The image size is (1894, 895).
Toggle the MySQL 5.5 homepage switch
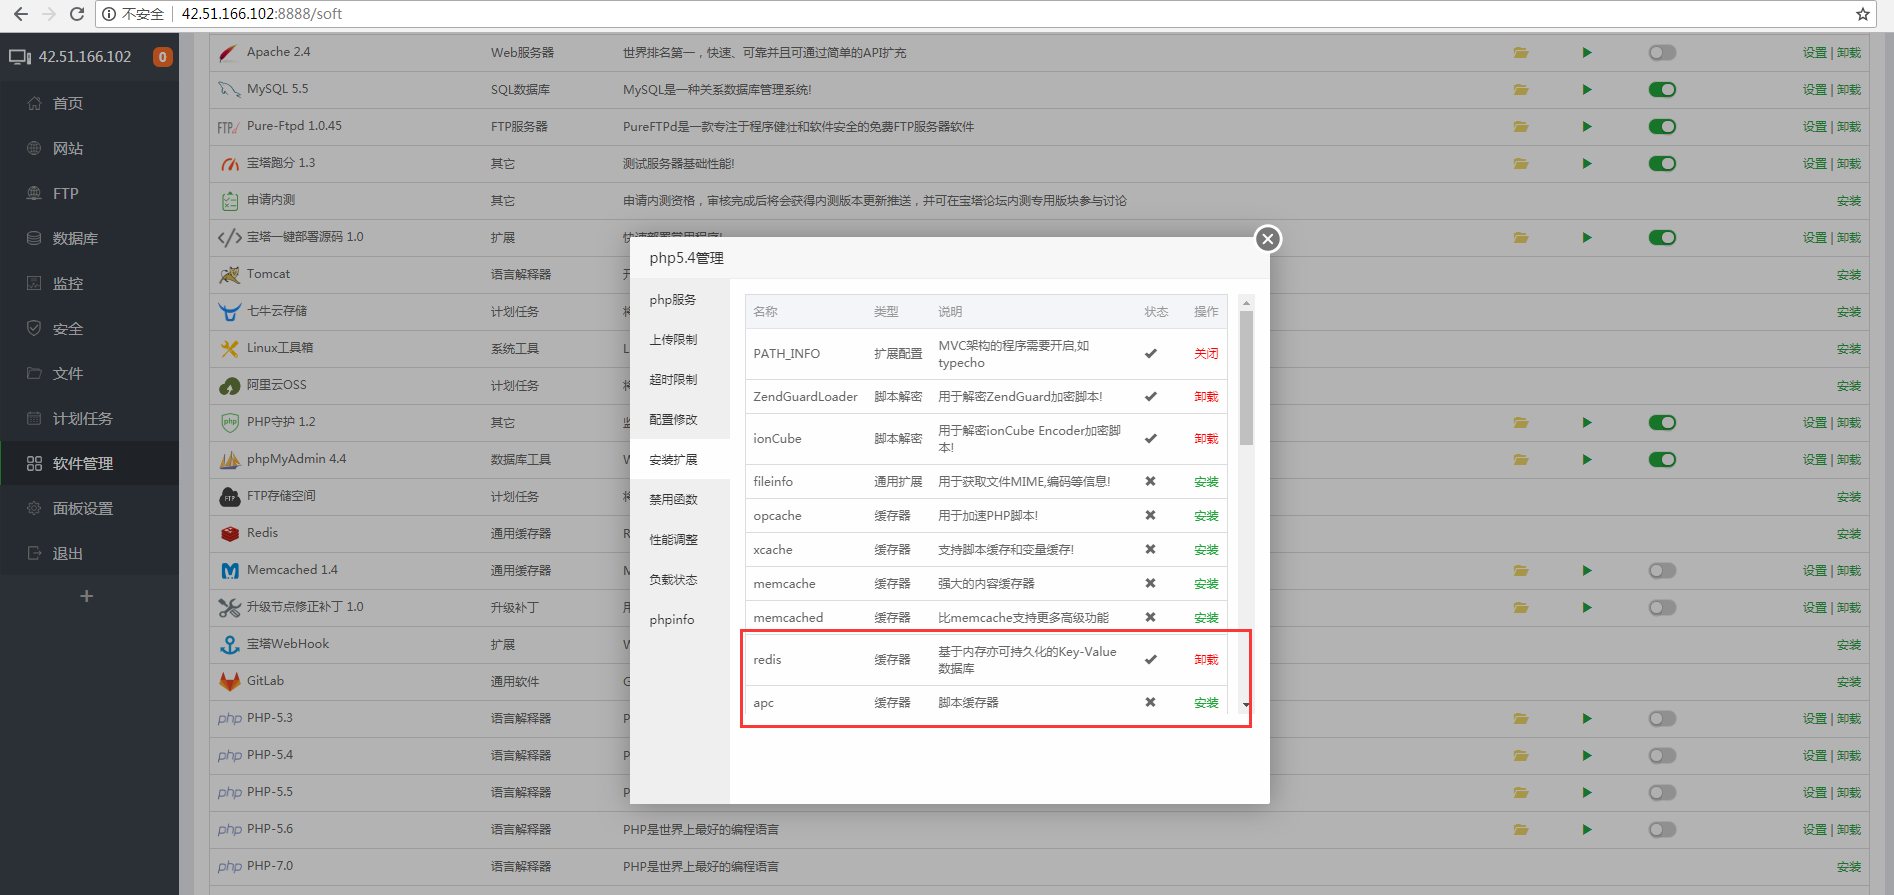[1662, 90]
